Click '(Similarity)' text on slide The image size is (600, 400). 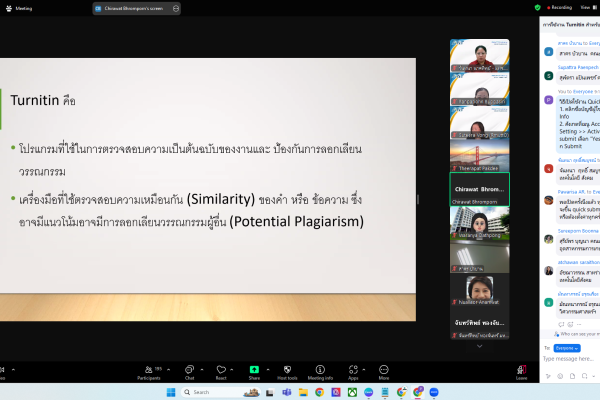221,199
